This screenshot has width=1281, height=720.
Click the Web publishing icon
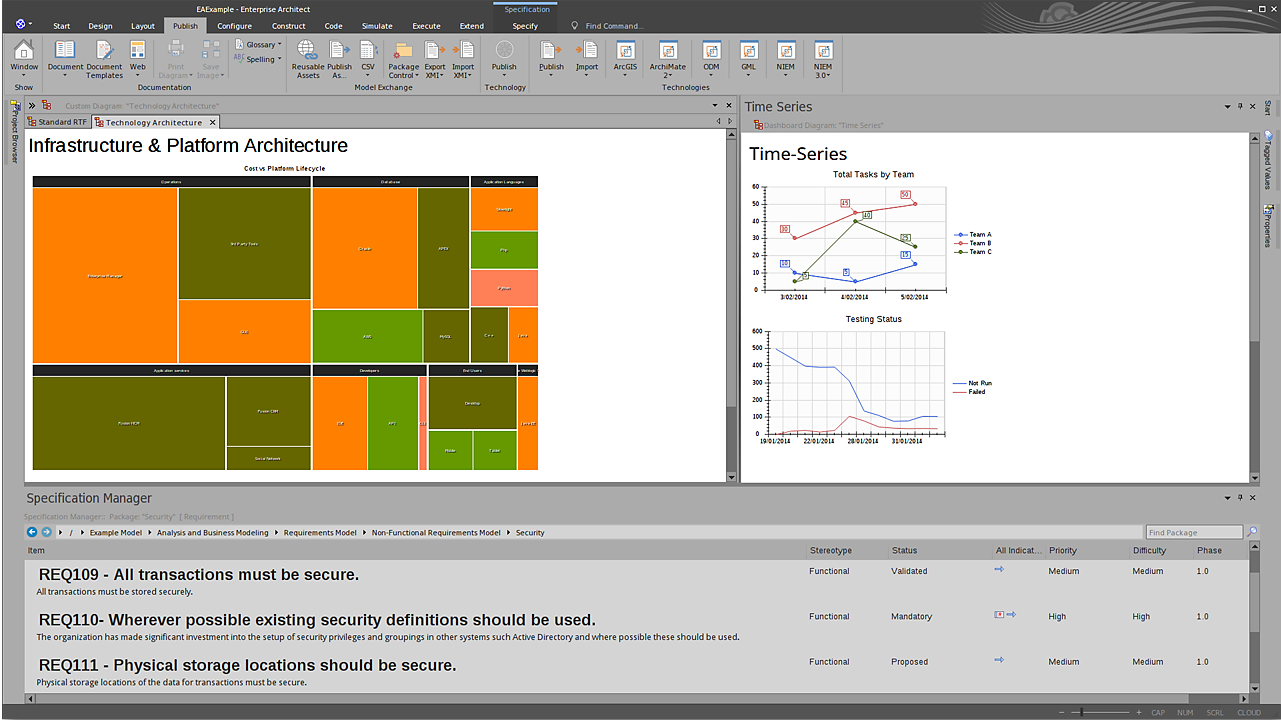[138, 49]
